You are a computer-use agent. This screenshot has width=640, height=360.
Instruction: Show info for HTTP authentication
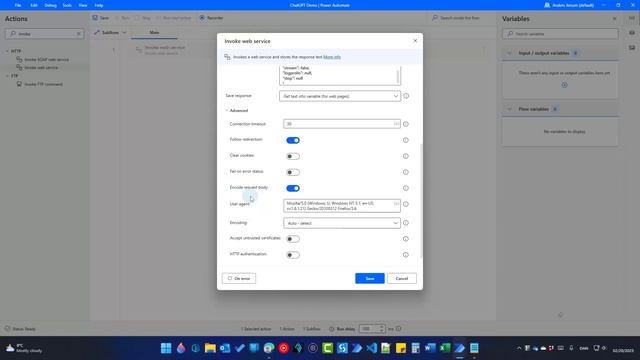406,255
